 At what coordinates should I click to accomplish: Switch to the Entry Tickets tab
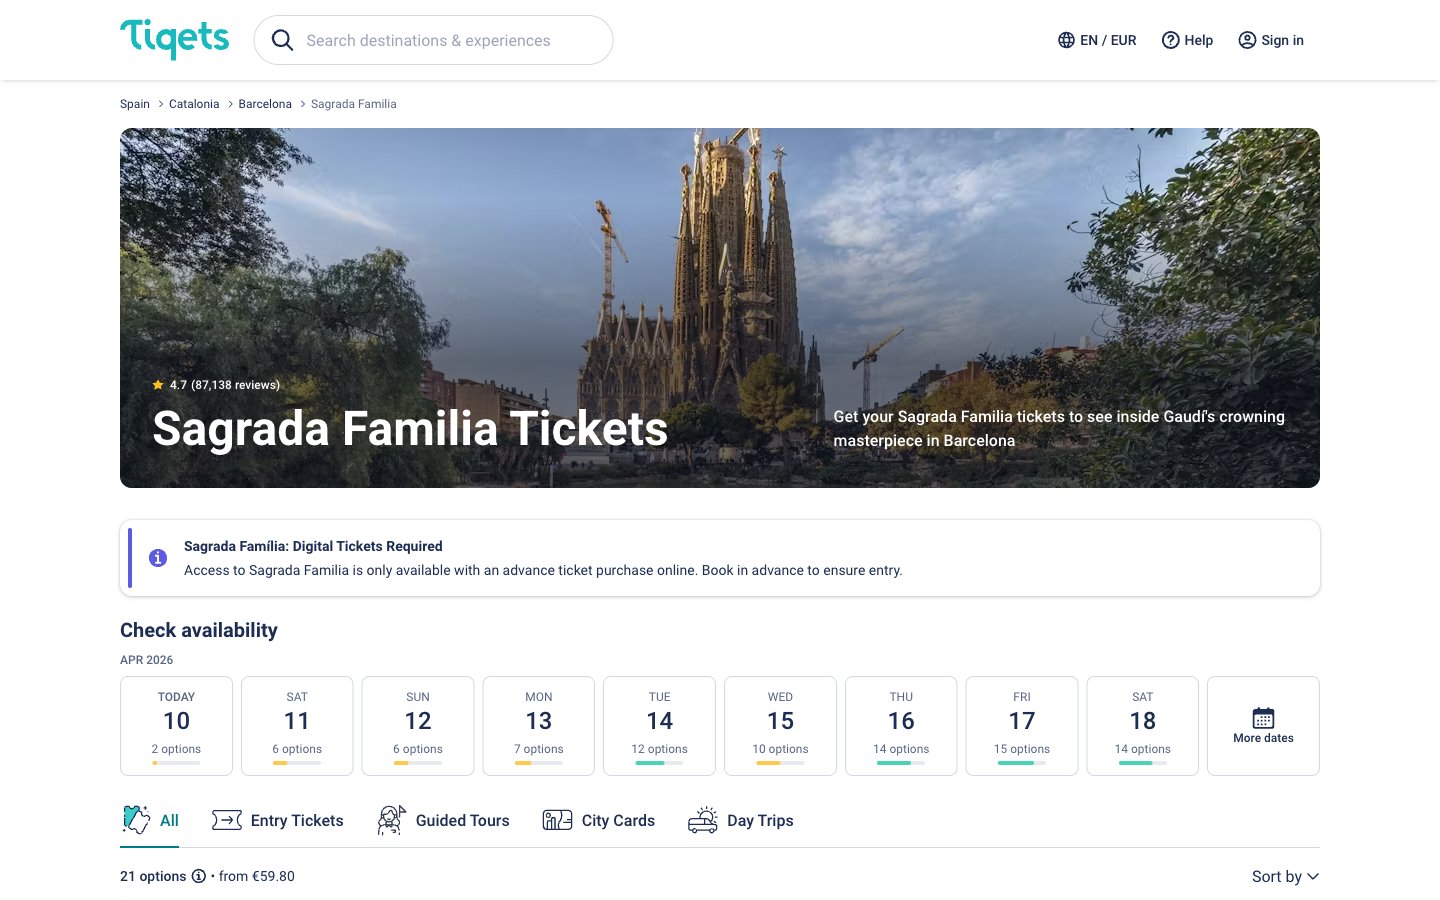coord(278,820)
